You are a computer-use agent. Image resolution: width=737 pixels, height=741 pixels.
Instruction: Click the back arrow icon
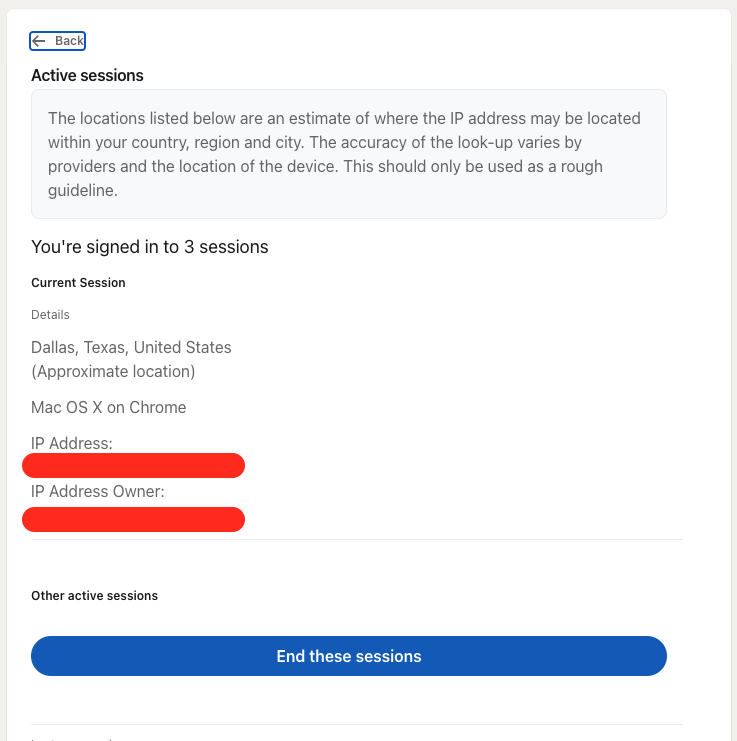tap(39, 41)
